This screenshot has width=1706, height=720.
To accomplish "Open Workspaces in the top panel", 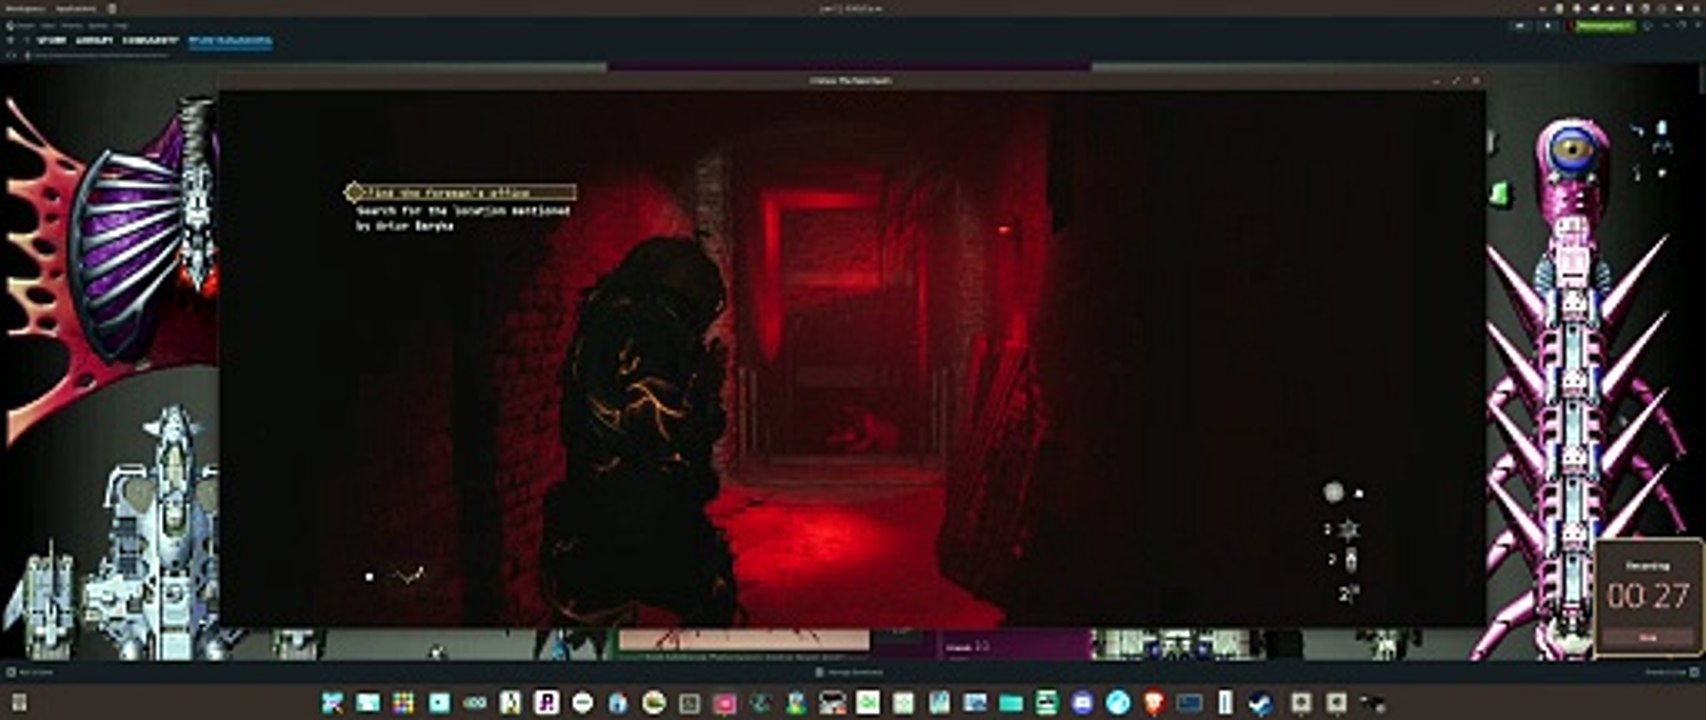I will coord(25,8).
